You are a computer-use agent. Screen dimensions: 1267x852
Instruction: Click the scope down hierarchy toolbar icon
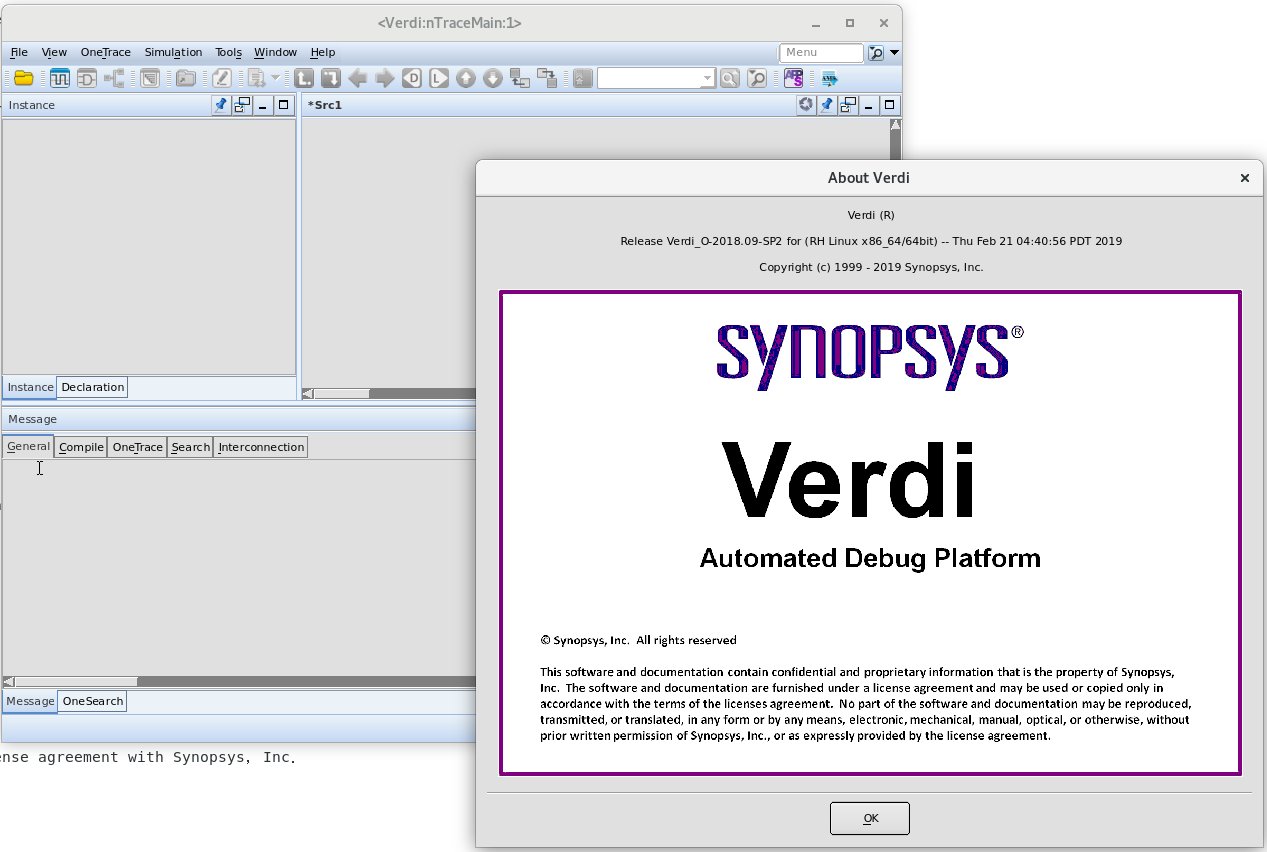click(x=547, y=78)
